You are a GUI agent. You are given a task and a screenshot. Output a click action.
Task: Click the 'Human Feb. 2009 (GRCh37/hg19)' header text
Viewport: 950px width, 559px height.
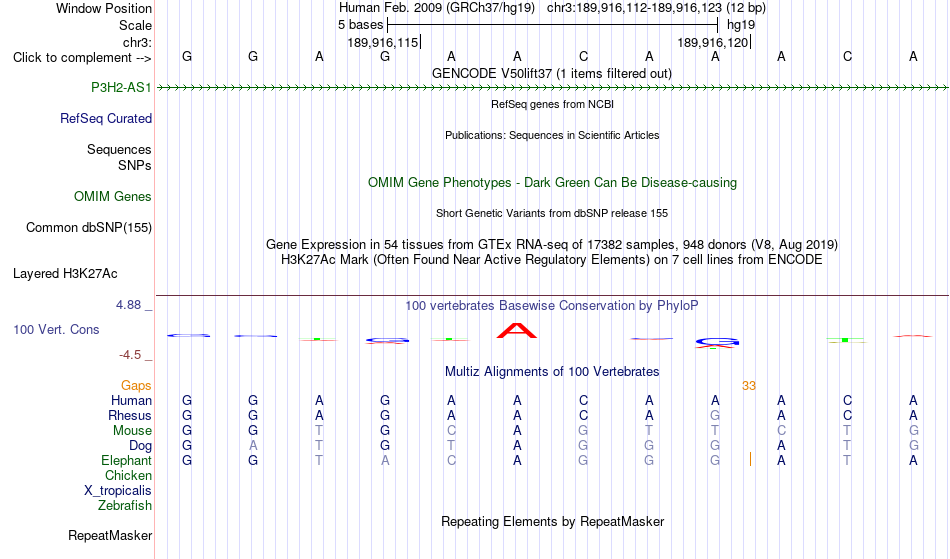(437, 8)
